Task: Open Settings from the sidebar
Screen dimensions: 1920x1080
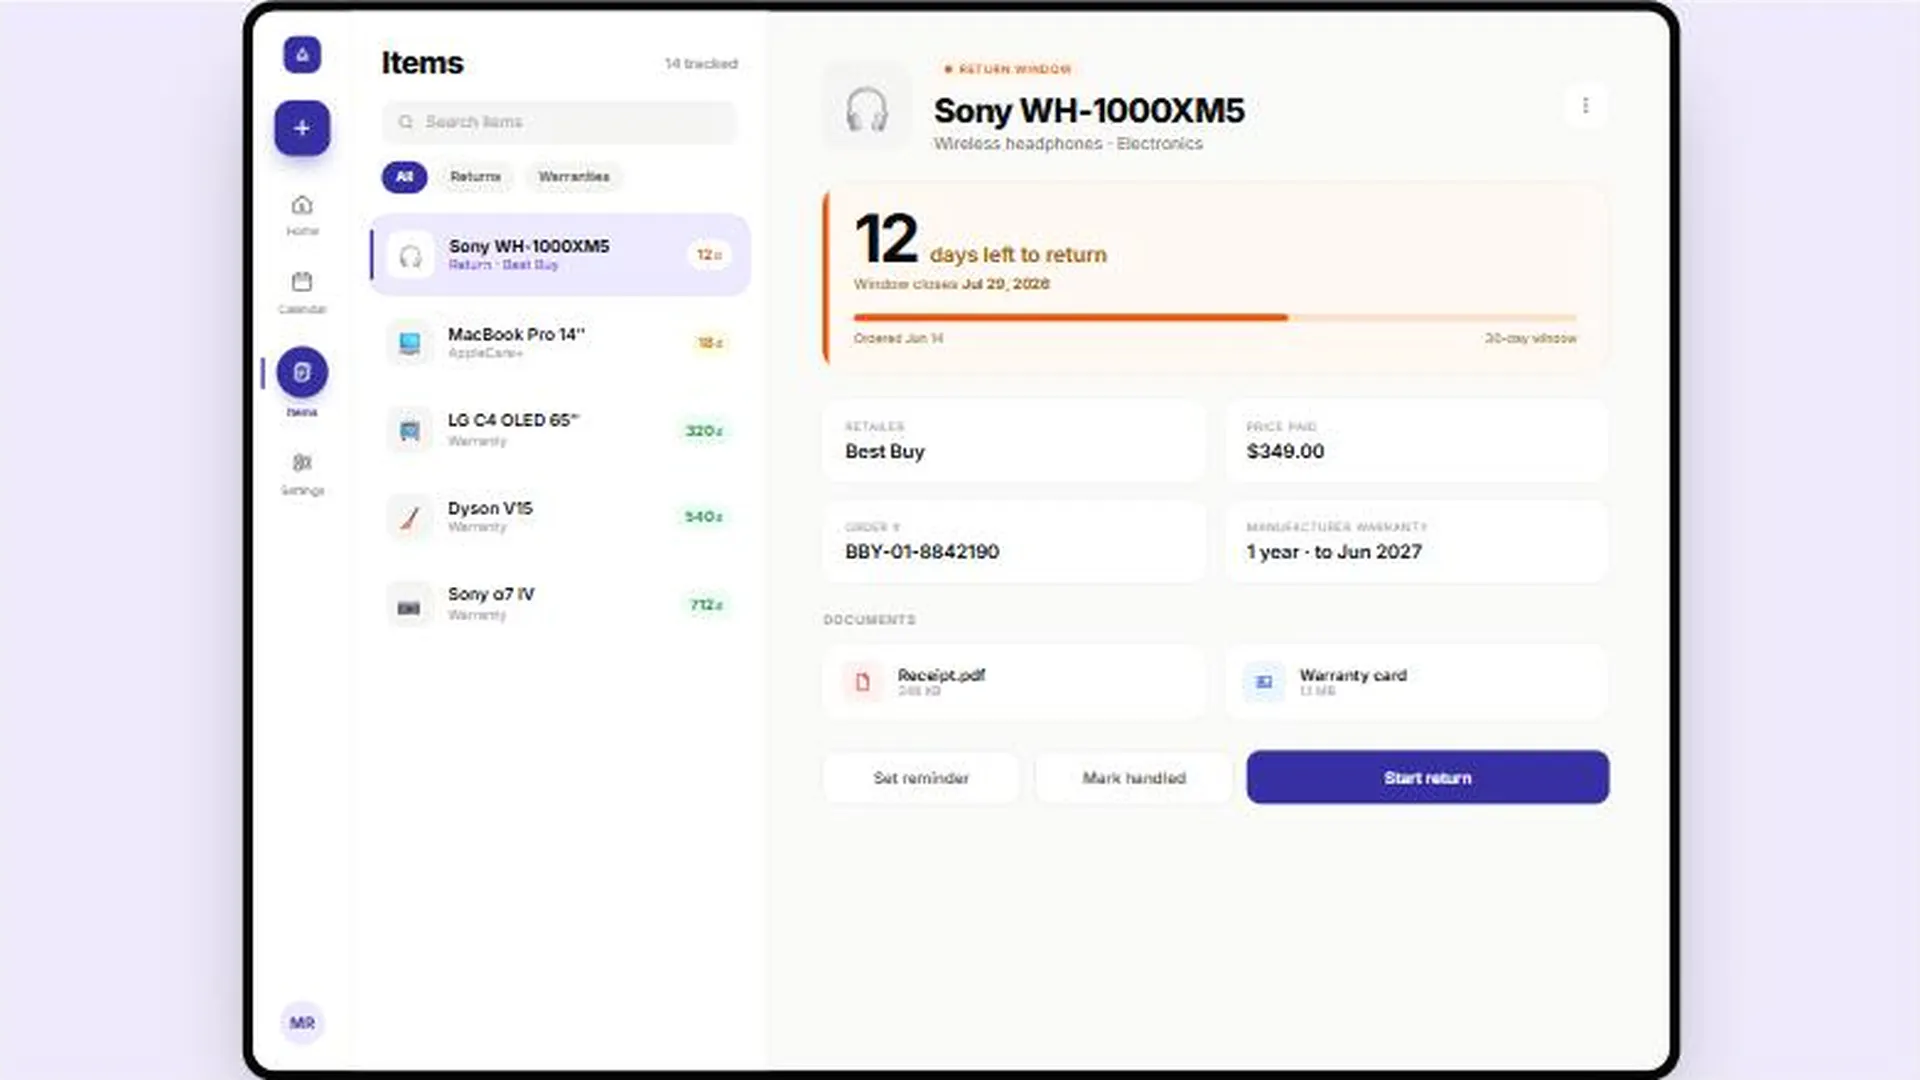Action: click(x=302, y=473)
